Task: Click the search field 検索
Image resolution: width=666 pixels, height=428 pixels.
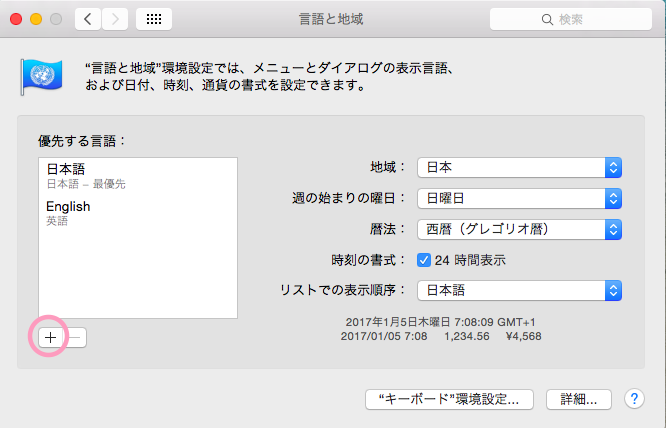Action: pyautogui.click(x=570, y=19)
